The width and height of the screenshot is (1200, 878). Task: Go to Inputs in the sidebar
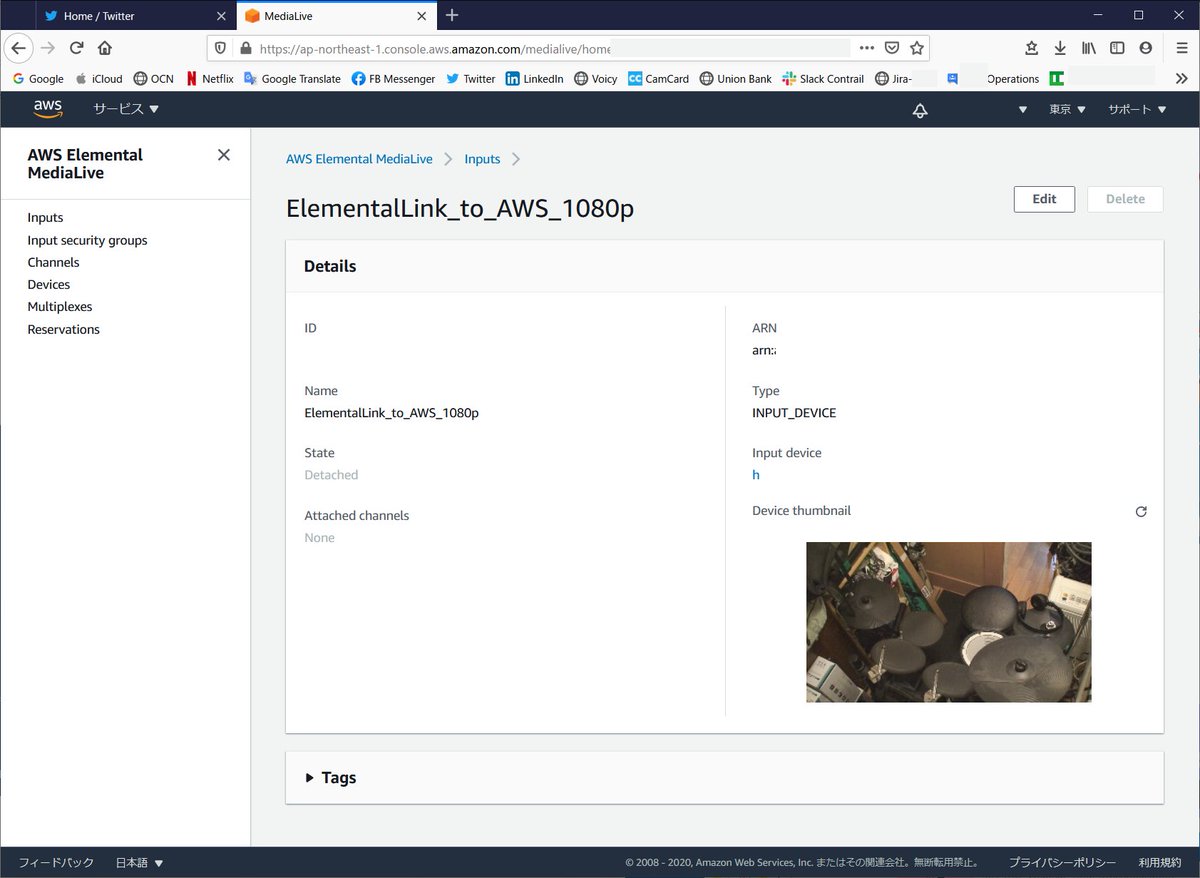[45, 217]
